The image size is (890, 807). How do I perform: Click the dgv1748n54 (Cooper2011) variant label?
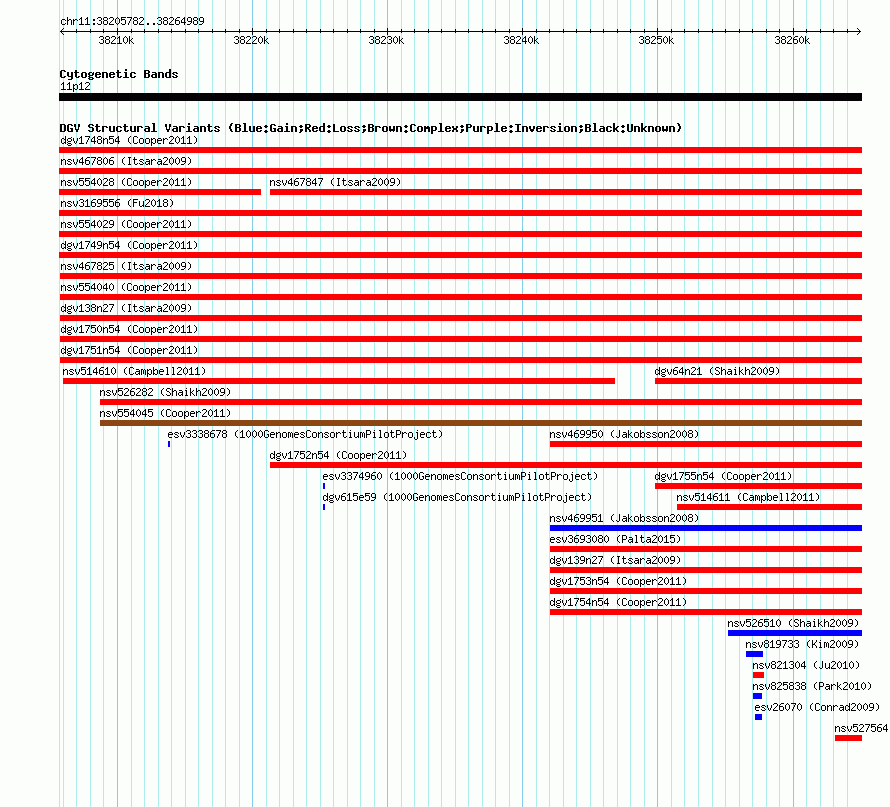(129, 140)
